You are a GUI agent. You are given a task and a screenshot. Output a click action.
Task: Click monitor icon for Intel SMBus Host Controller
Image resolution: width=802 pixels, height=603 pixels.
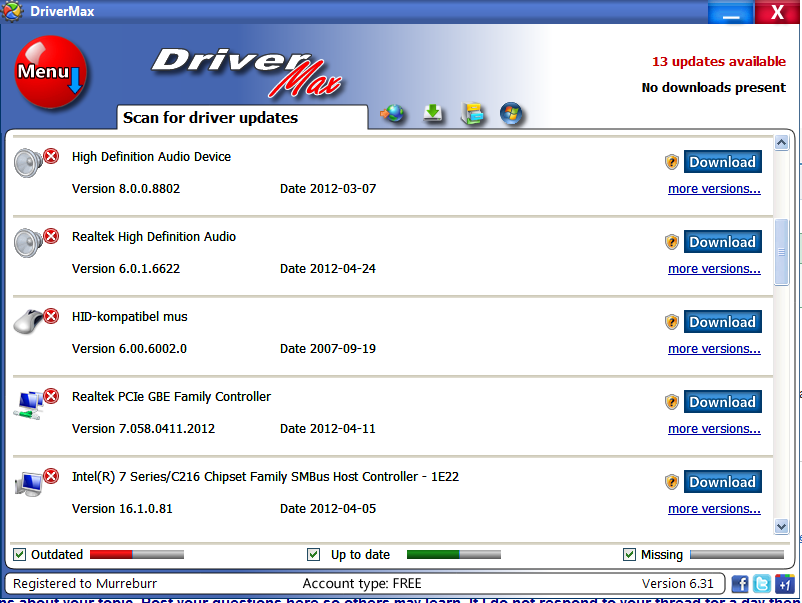click(28, 484)
